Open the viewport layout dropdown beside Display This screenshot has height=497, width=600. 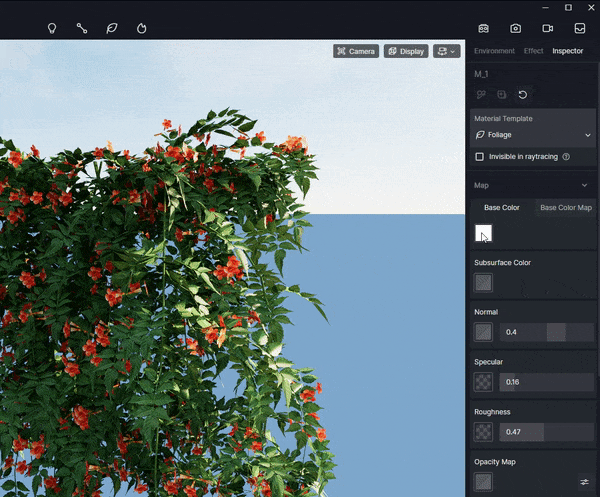pos(446,51)
